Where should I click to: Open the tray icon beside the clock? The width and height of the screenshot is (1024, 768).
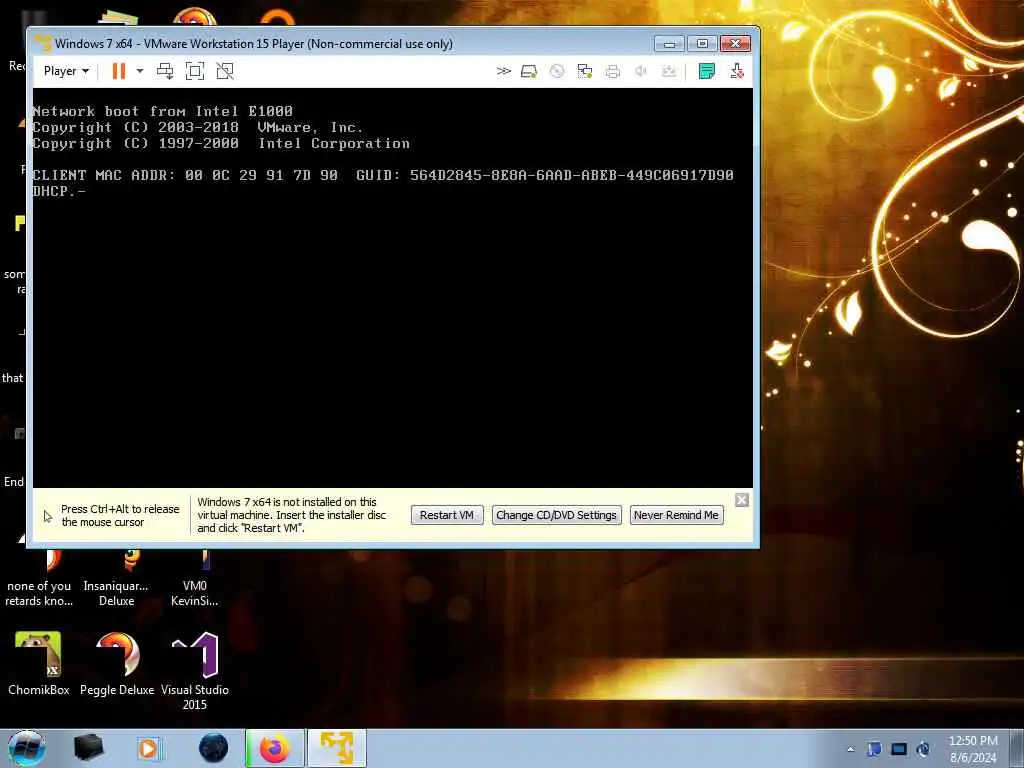point(923,749)
